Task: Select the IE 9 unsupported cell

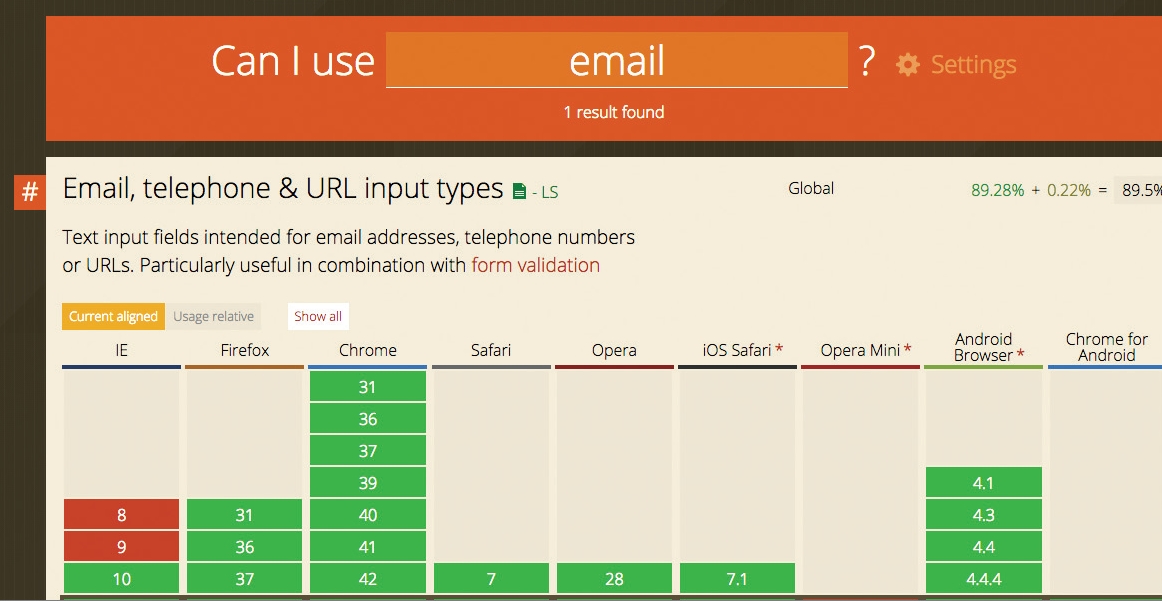Action: point(122,547)
